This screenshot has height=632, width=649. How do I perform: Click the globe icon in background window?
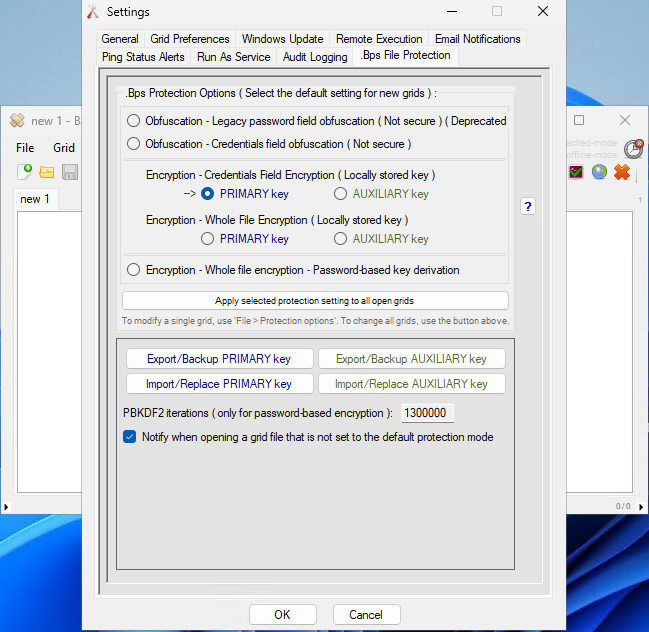599,172
